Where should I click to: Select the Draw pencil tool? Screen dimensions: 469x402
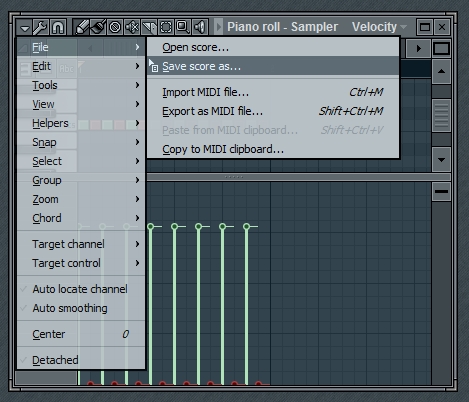(81, 27)
